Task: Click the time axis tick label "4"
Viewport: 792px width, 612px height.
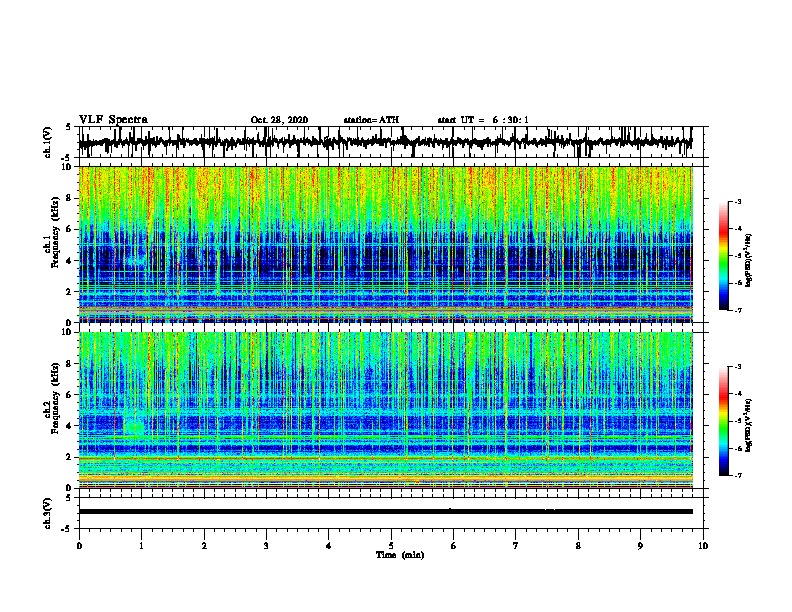Action: pyautogui.click(x=329, y=546)
